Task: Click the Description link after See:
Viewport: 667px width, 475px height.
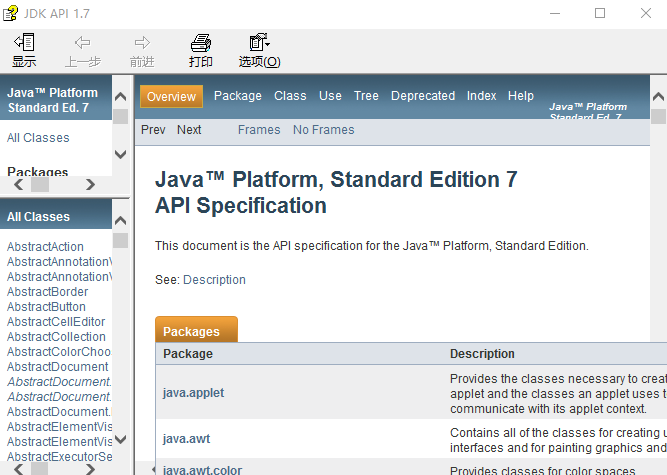Action: [214, 280]
